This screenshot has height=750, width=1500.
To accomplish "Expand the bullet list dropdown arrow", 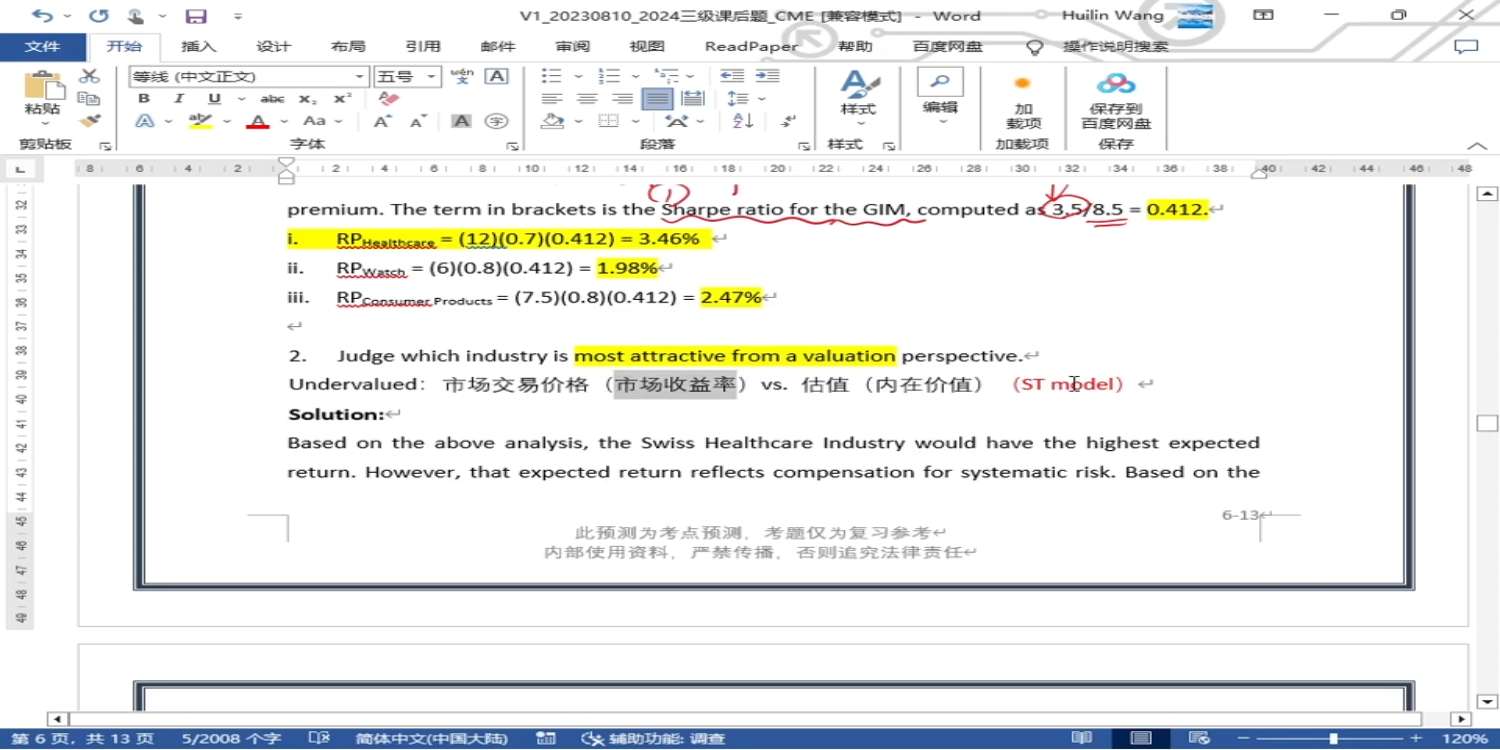I will click(x=578, y=76).
